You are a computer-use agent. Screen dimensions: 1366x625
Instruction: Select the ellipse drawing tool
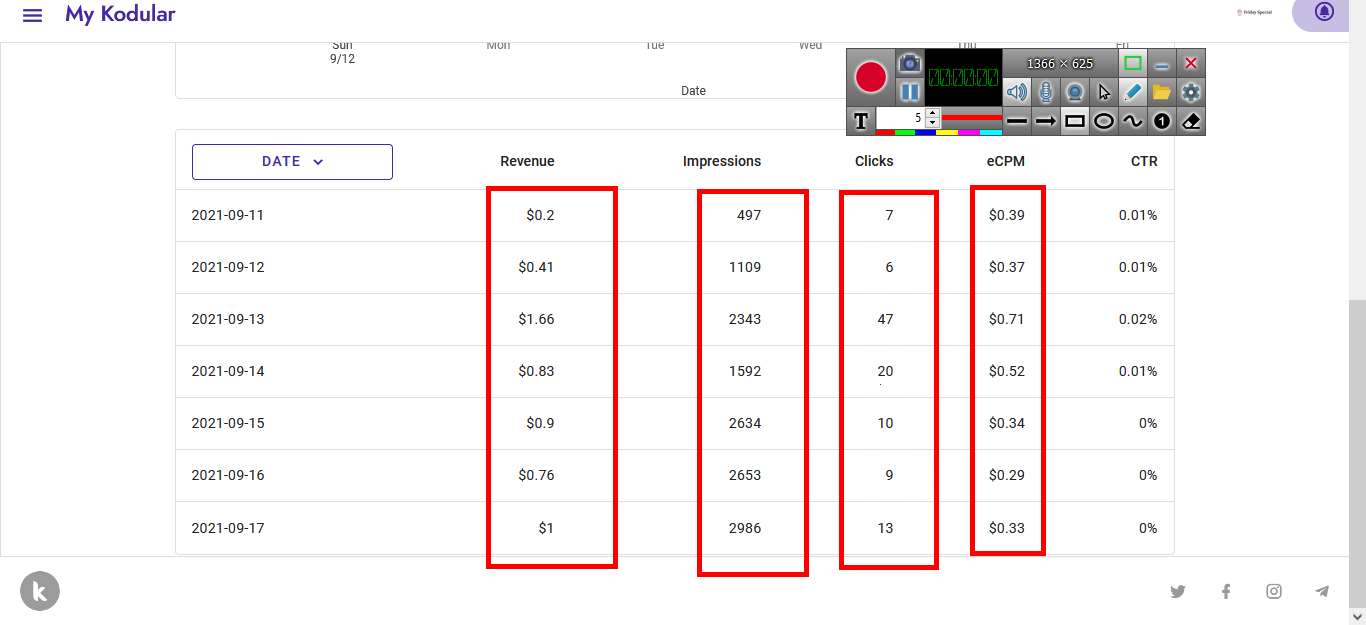pyautogui.click(x=1103, y=121)
